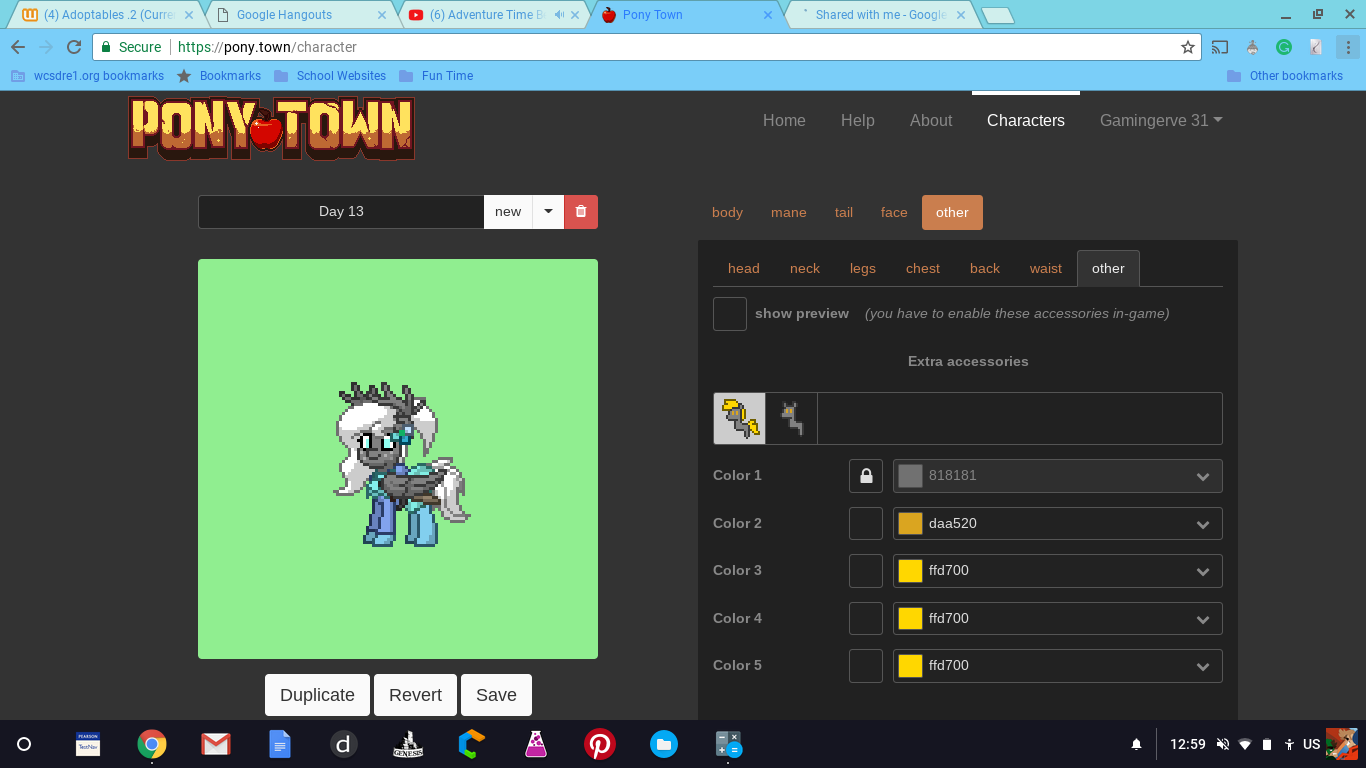Click the Color 2 goldenrod swatch

coord(910,523)
